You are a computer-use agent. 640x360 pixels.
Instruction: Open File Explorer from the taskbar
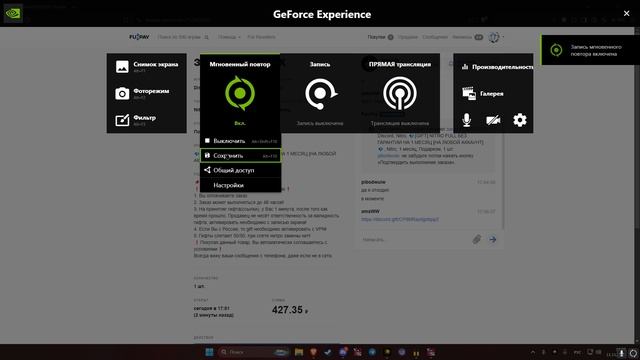tap(299, 352)
